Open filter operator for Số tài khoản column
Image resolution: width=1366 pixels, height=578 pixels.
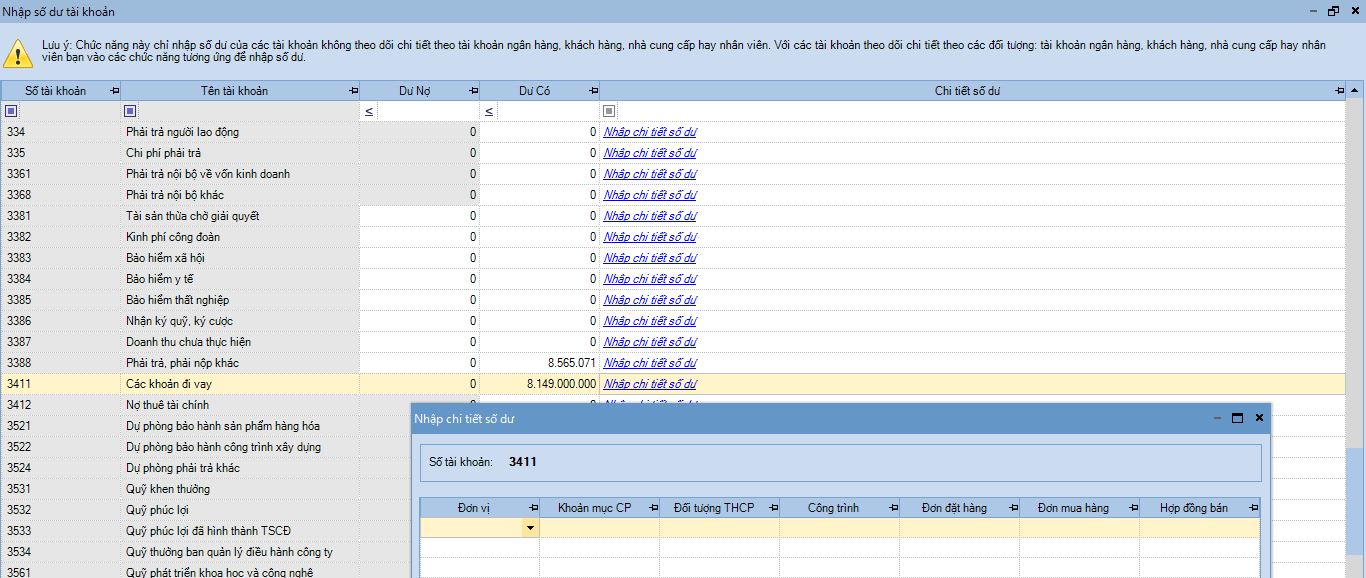[x=11, y=111]
